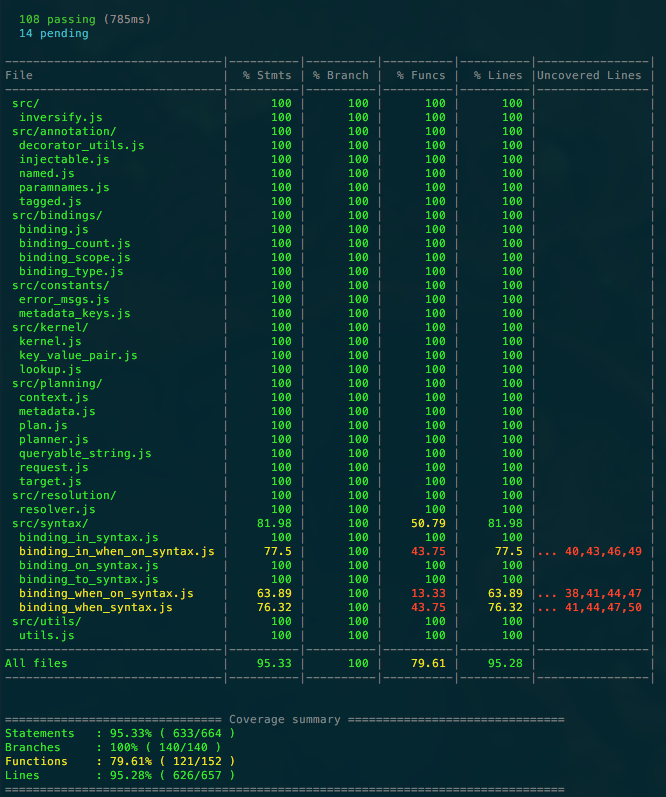Select the 'decorator_utils.js' file name
Image resolution: width=666 pixels, height=797 pixels.
[82, 145]
